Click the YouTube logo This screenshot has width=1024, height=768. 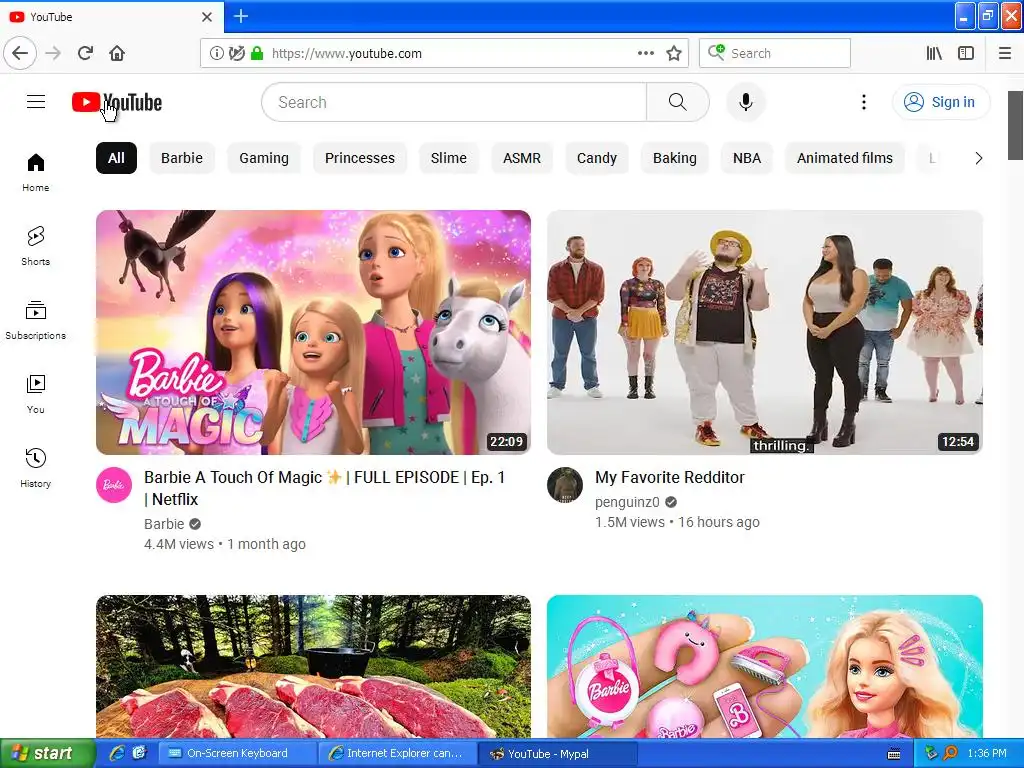[117, 103]
